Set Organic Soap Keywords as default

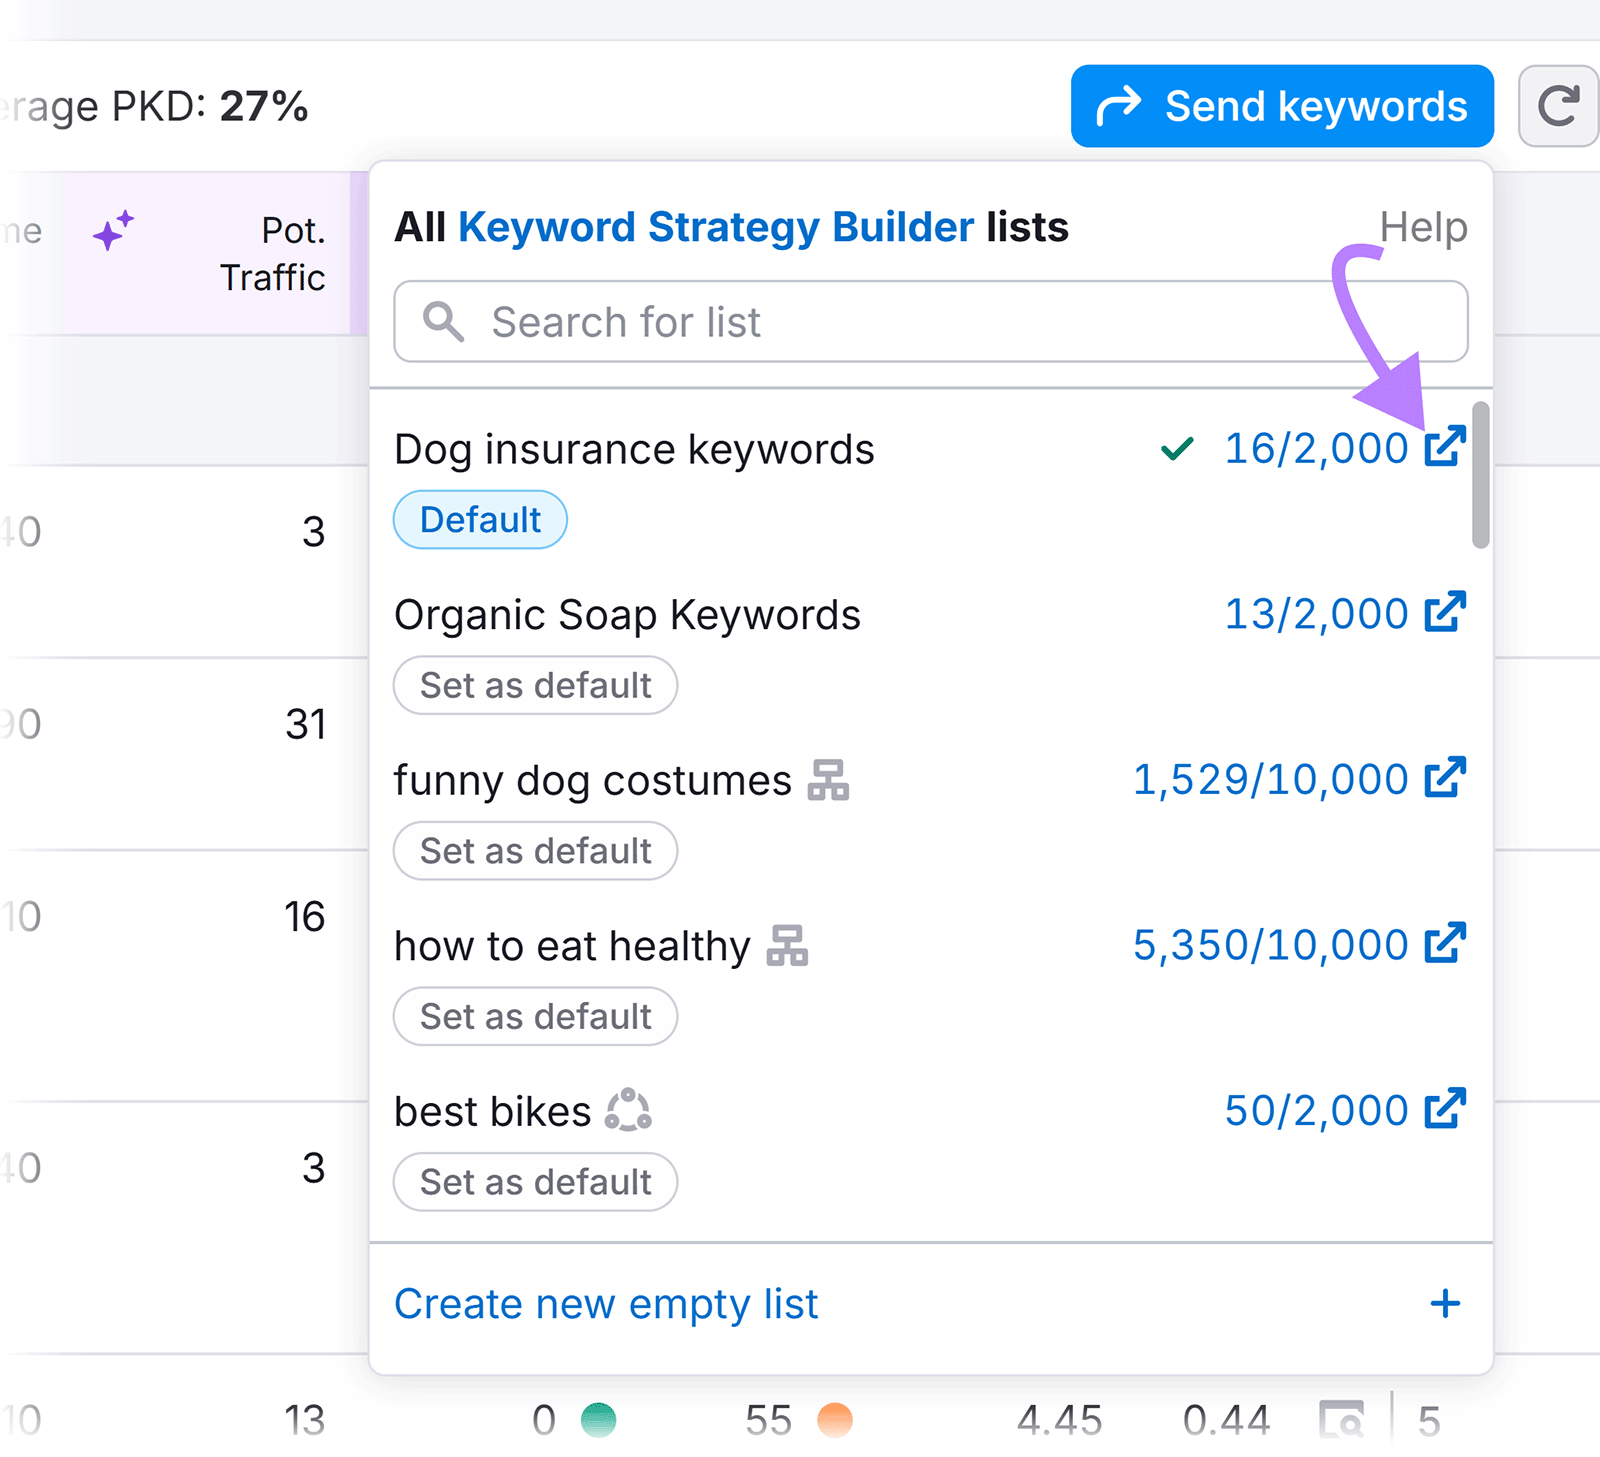point(535,685)
